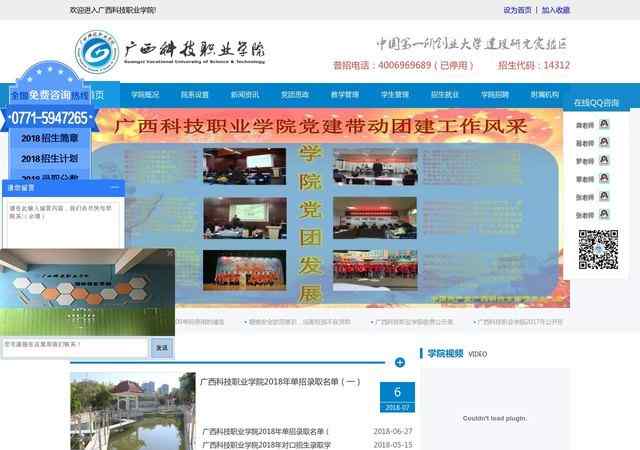
Task: Open the 学院概况 navigation menu
Action: point(145,95)
